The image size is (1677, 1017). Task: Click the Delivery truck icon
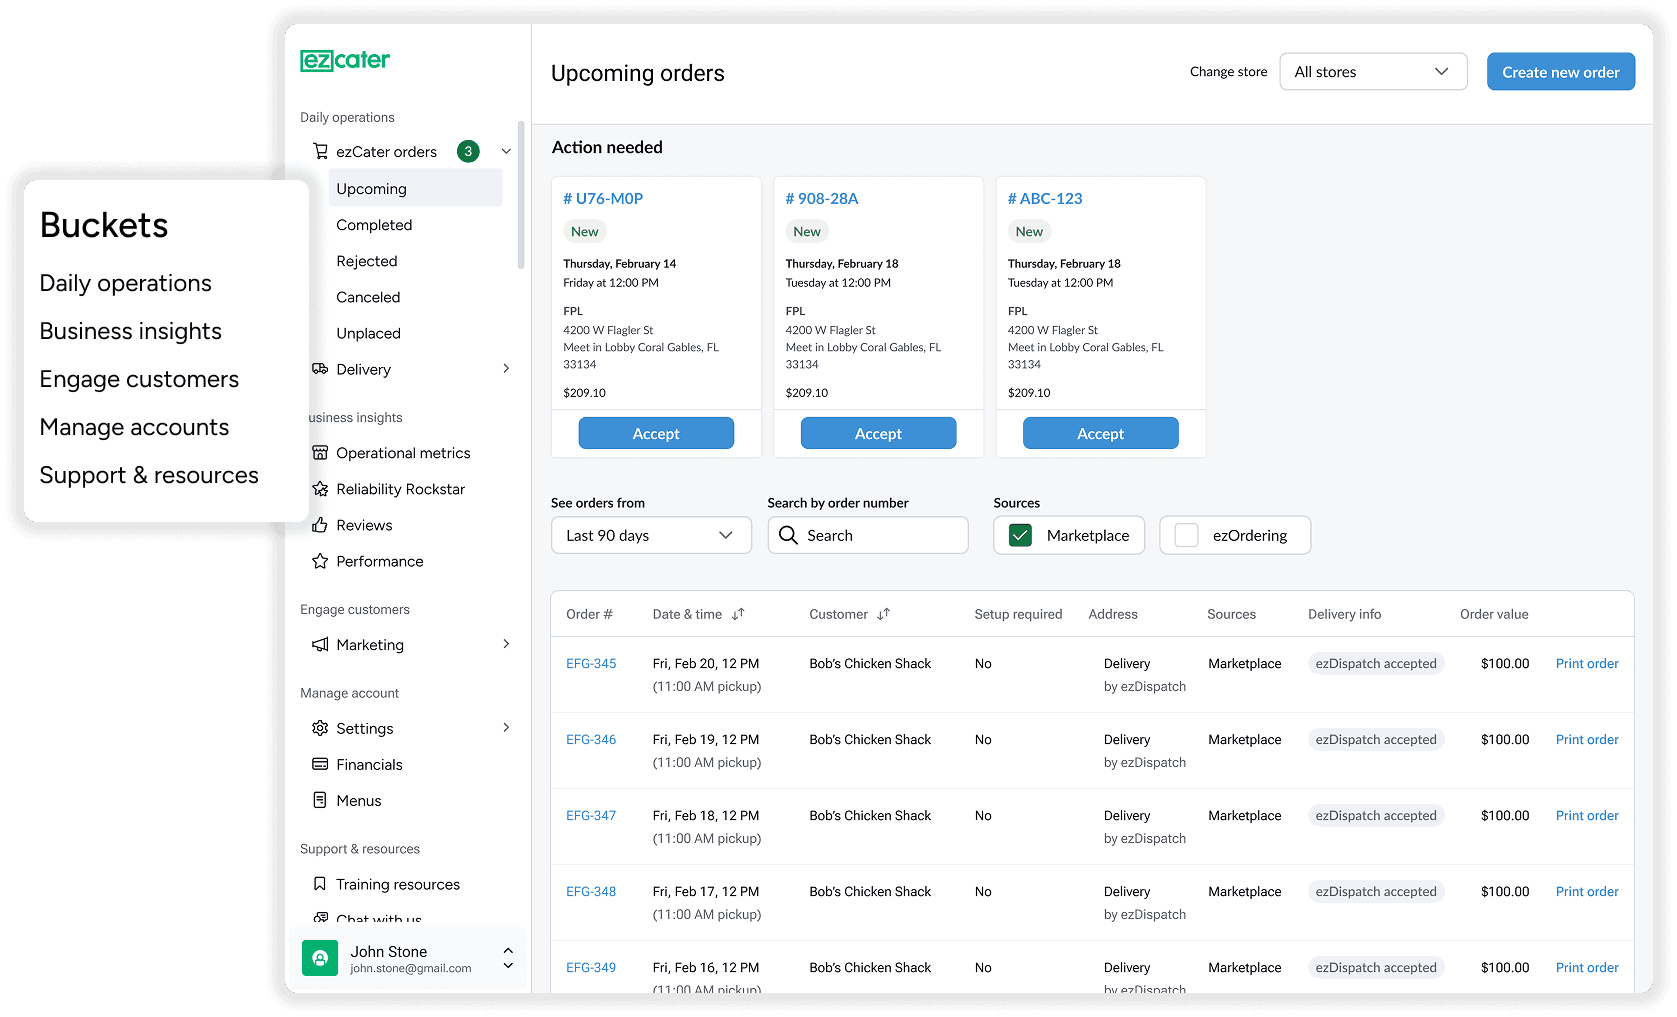click(320, 369)
